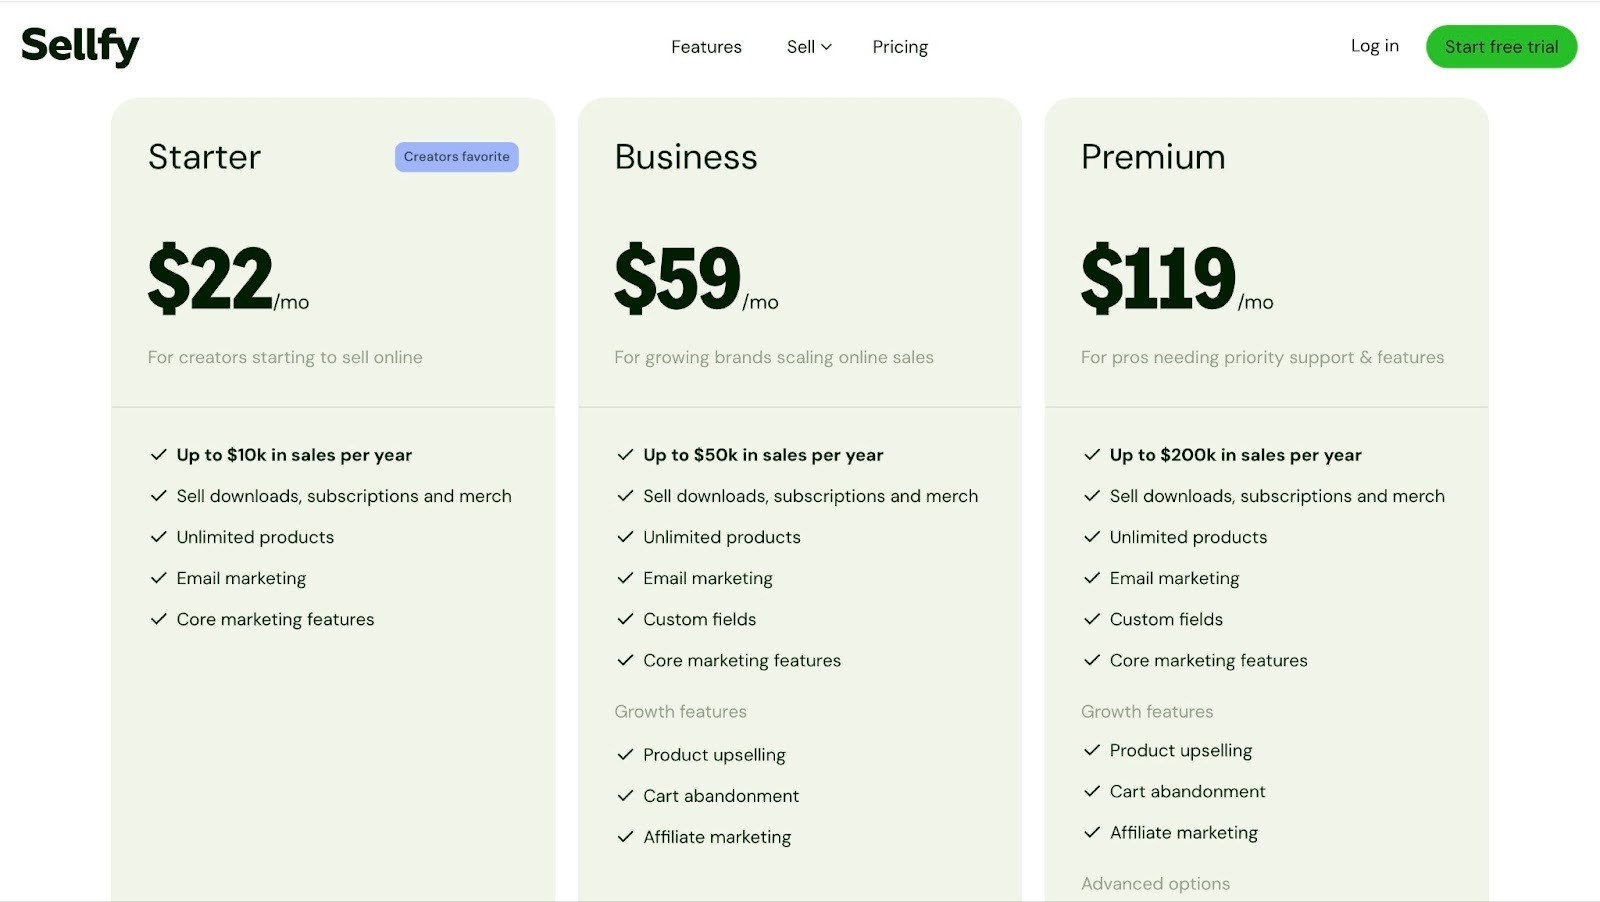Click the Log in link
1600x902 pixels.
coord(1374,45)
